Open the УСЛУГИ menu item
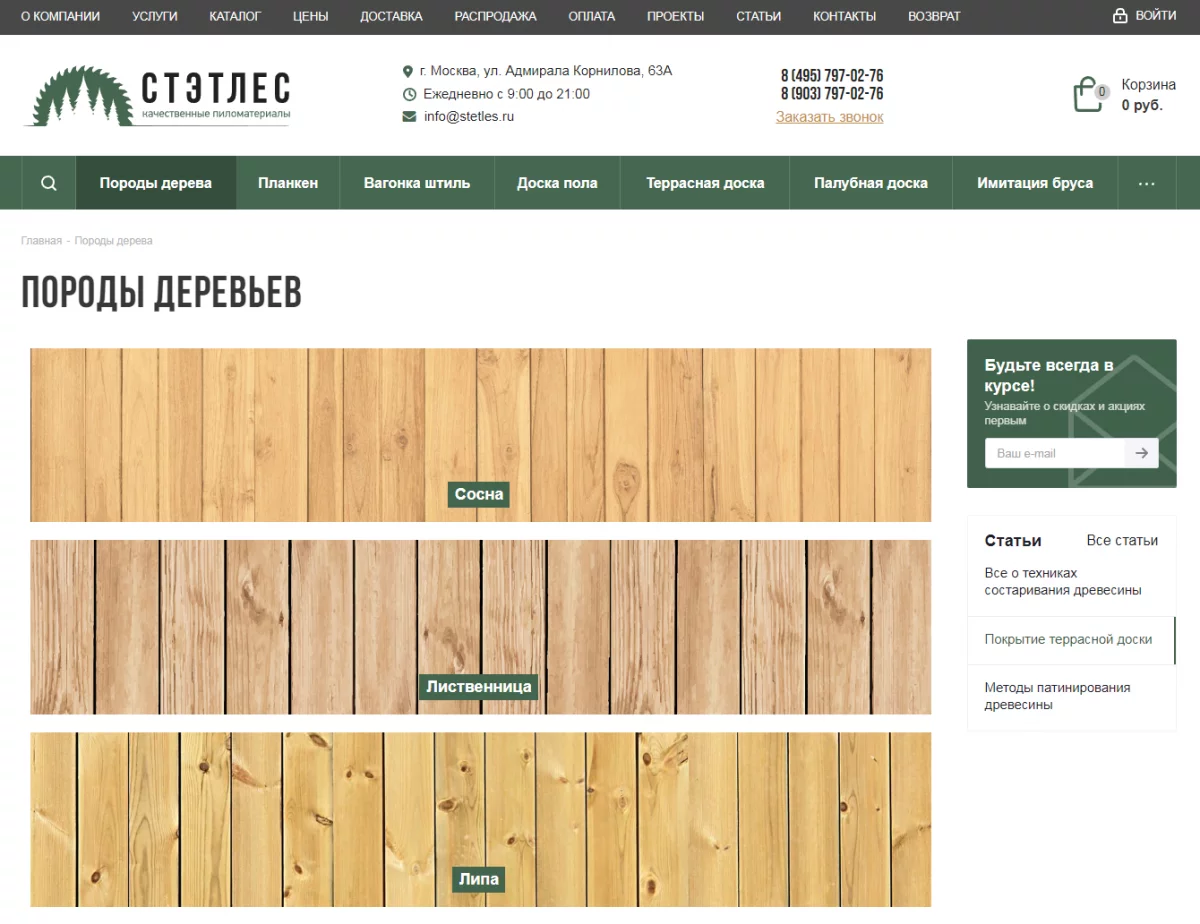The image size is (1200, 924). pyautogui.click(x=154, y=16)
